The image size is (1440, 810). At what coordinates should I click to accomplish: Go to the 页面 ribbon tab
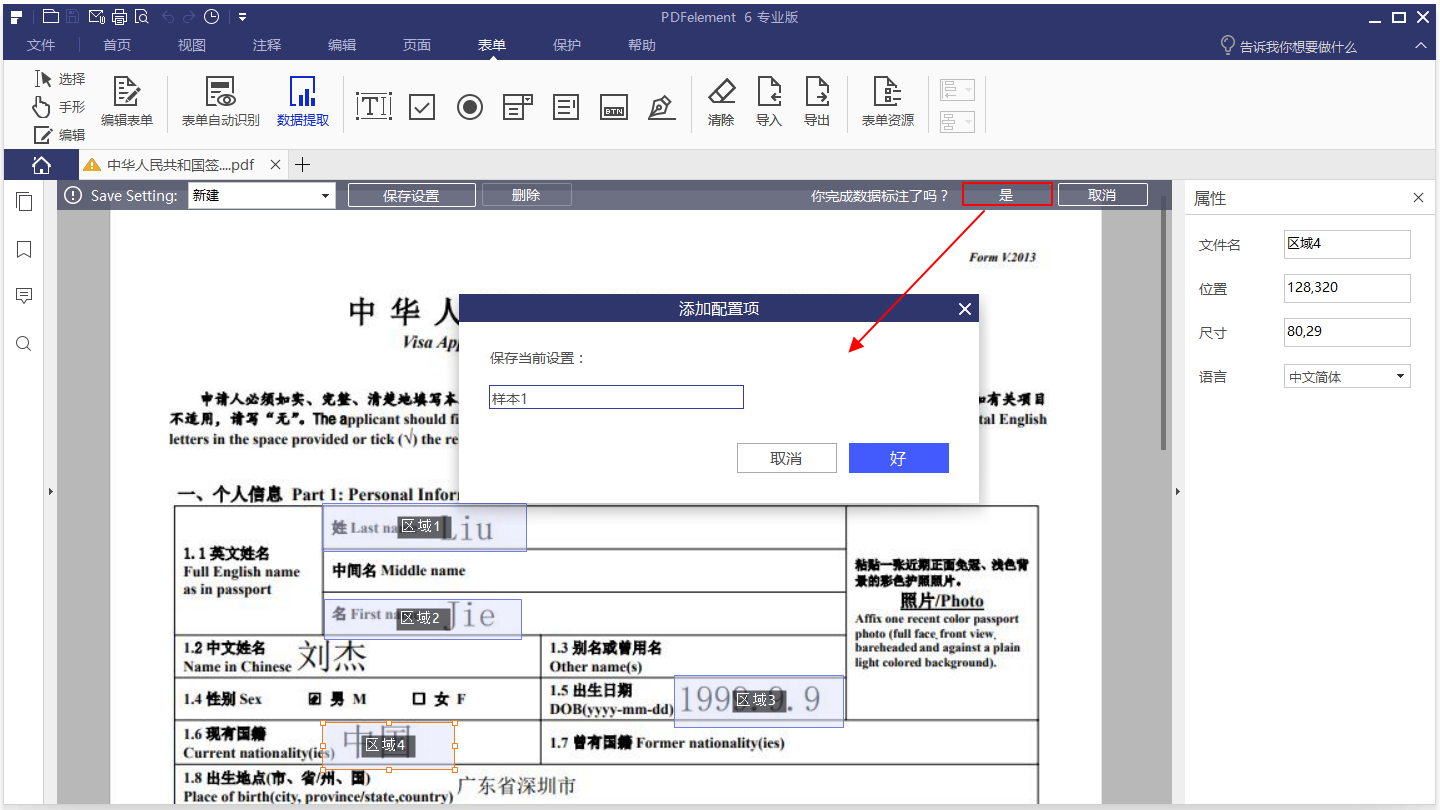point(417,45)
